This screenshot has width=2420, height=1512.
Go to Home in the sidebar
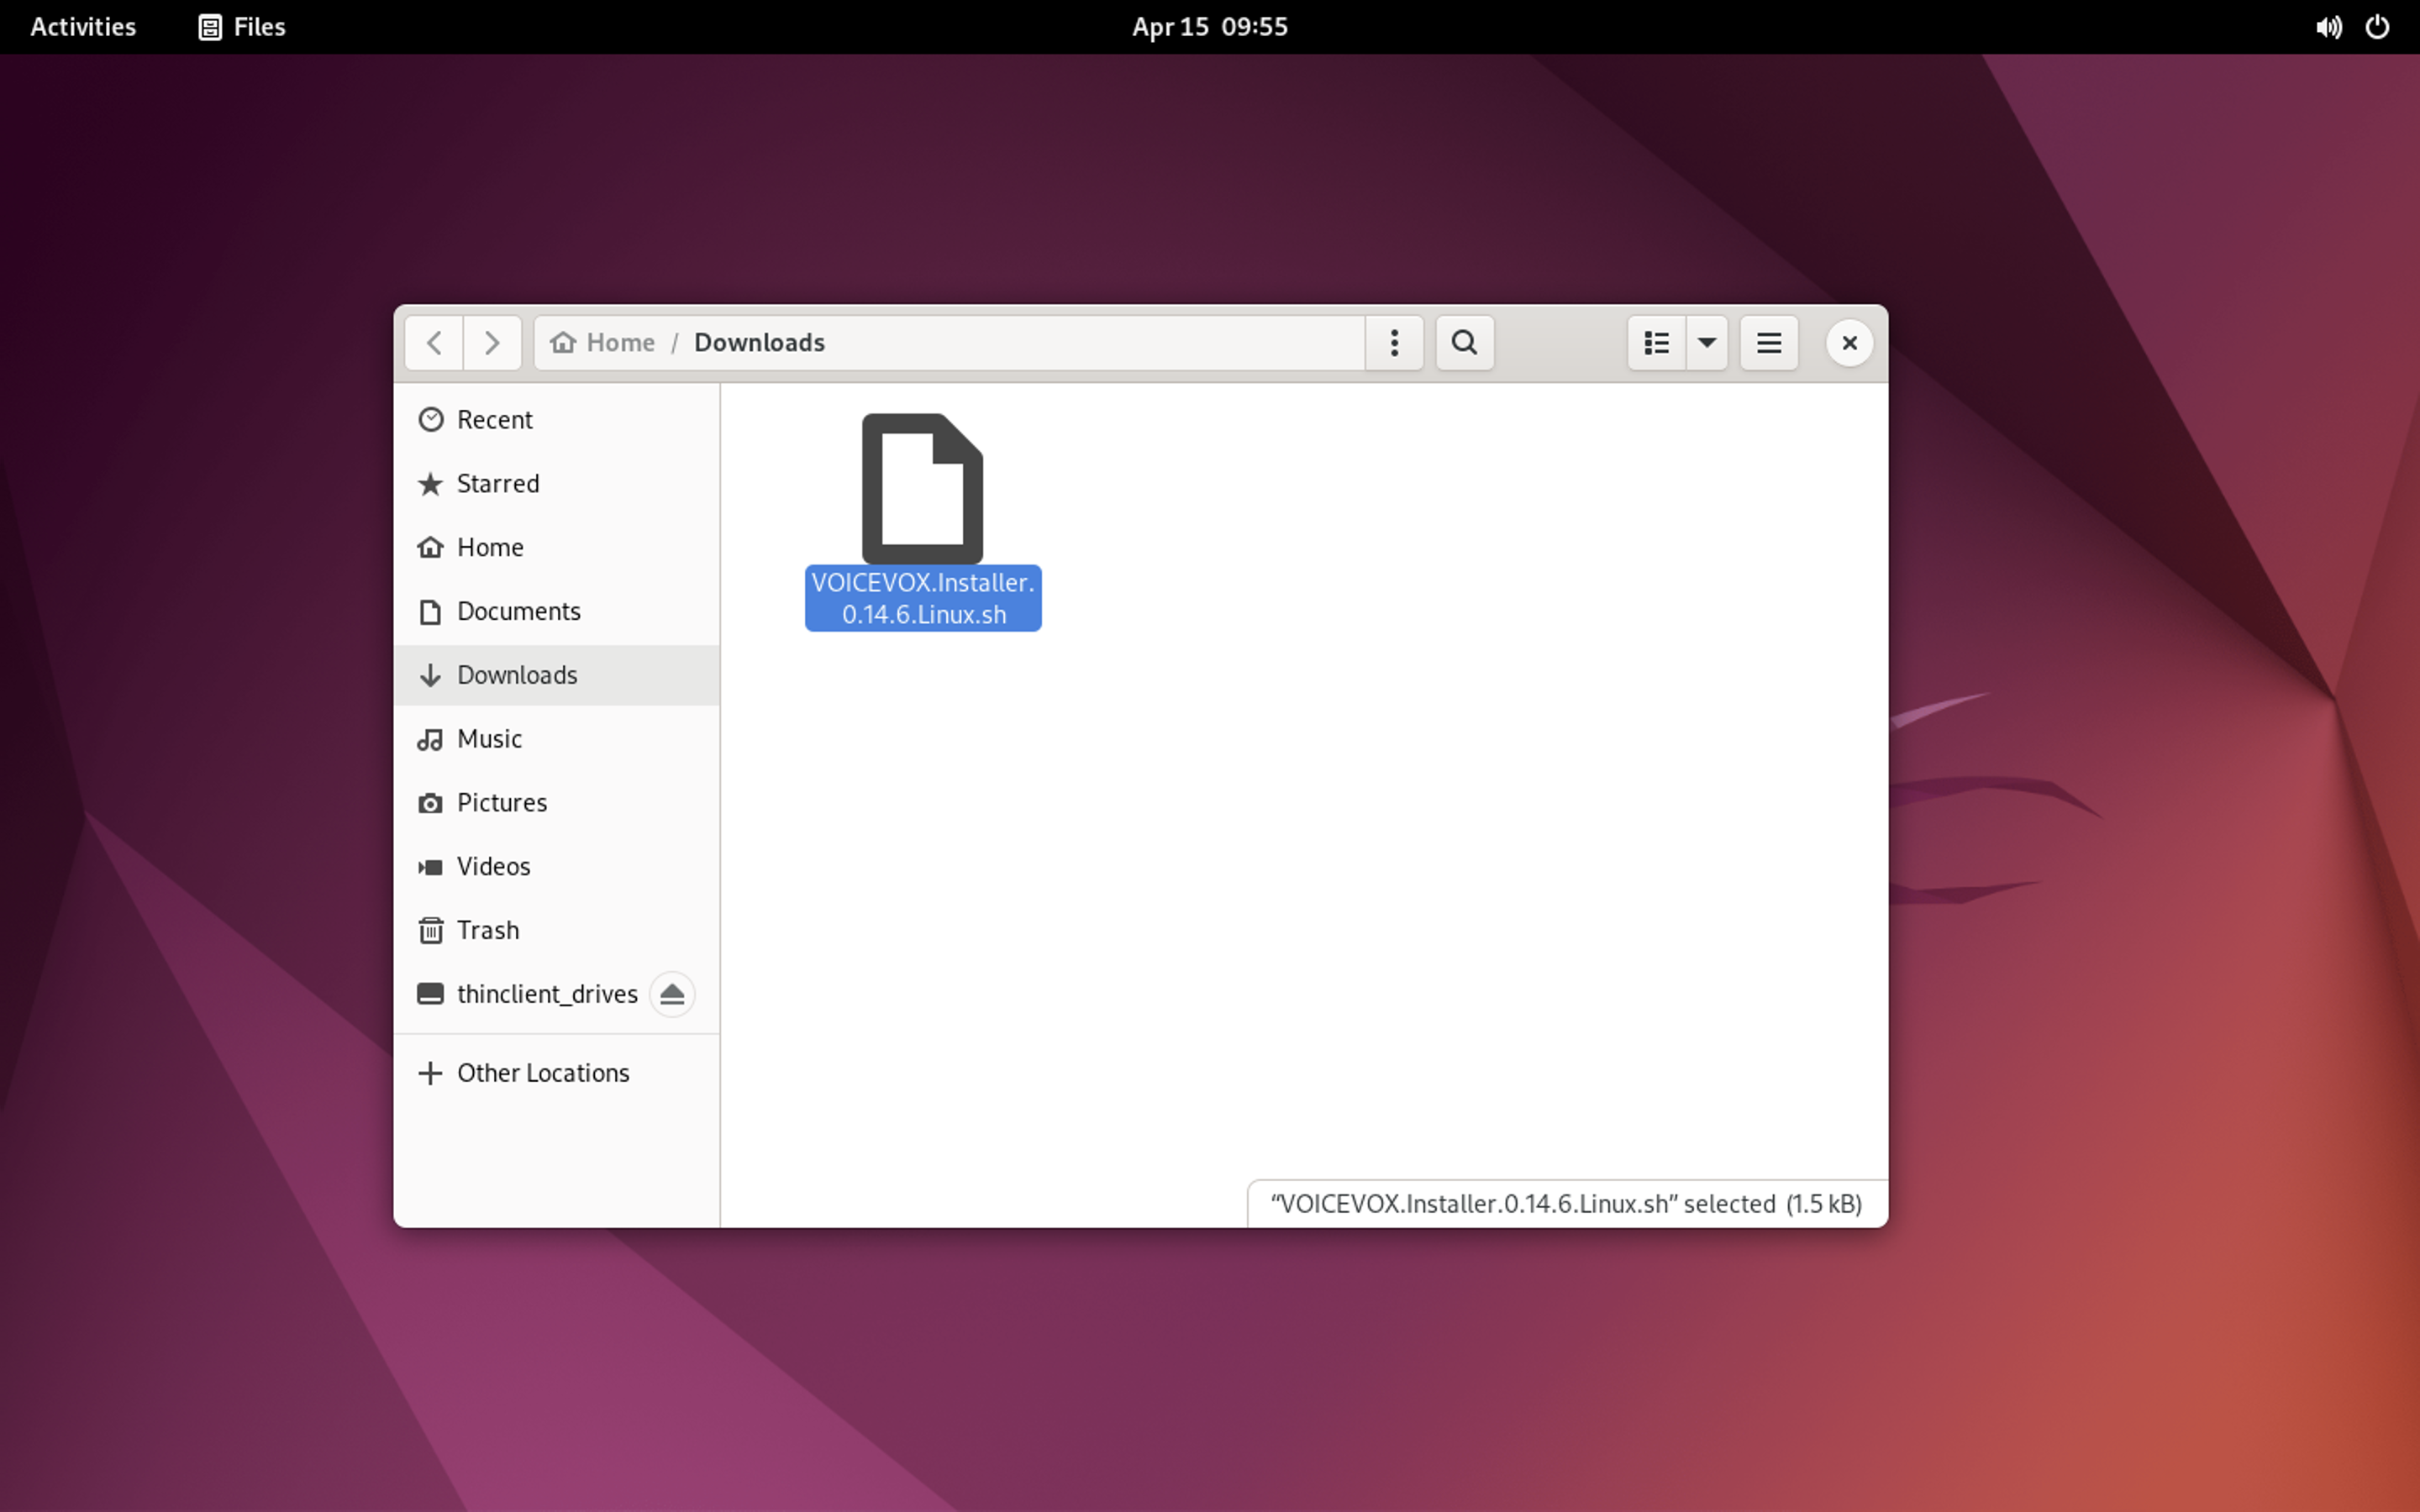(x=489, y=548)
